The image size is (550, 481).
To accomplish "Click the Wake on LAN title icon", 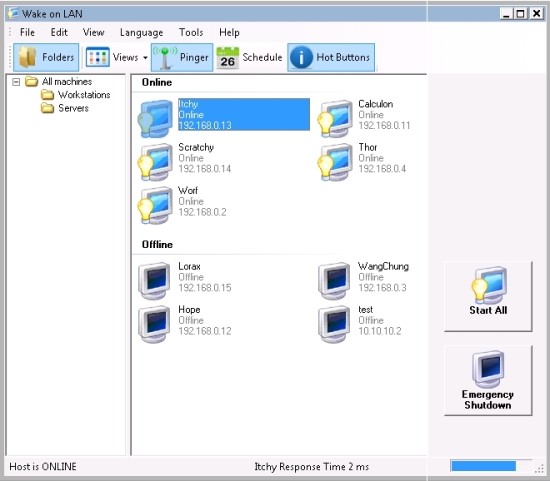I will [13, 13].
